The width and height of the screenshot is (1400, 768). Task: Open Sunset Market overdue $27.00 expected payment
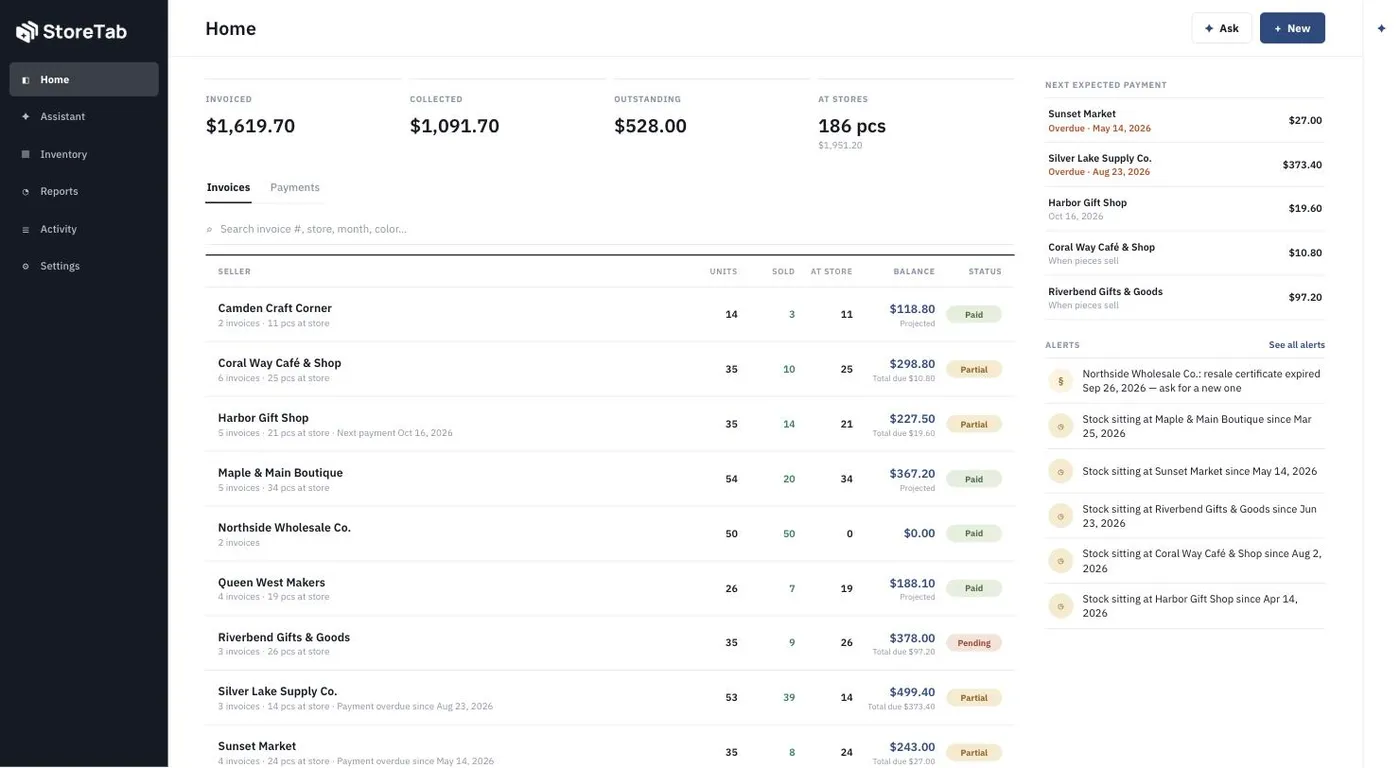pyautogui.click(x=1185, y=121)
